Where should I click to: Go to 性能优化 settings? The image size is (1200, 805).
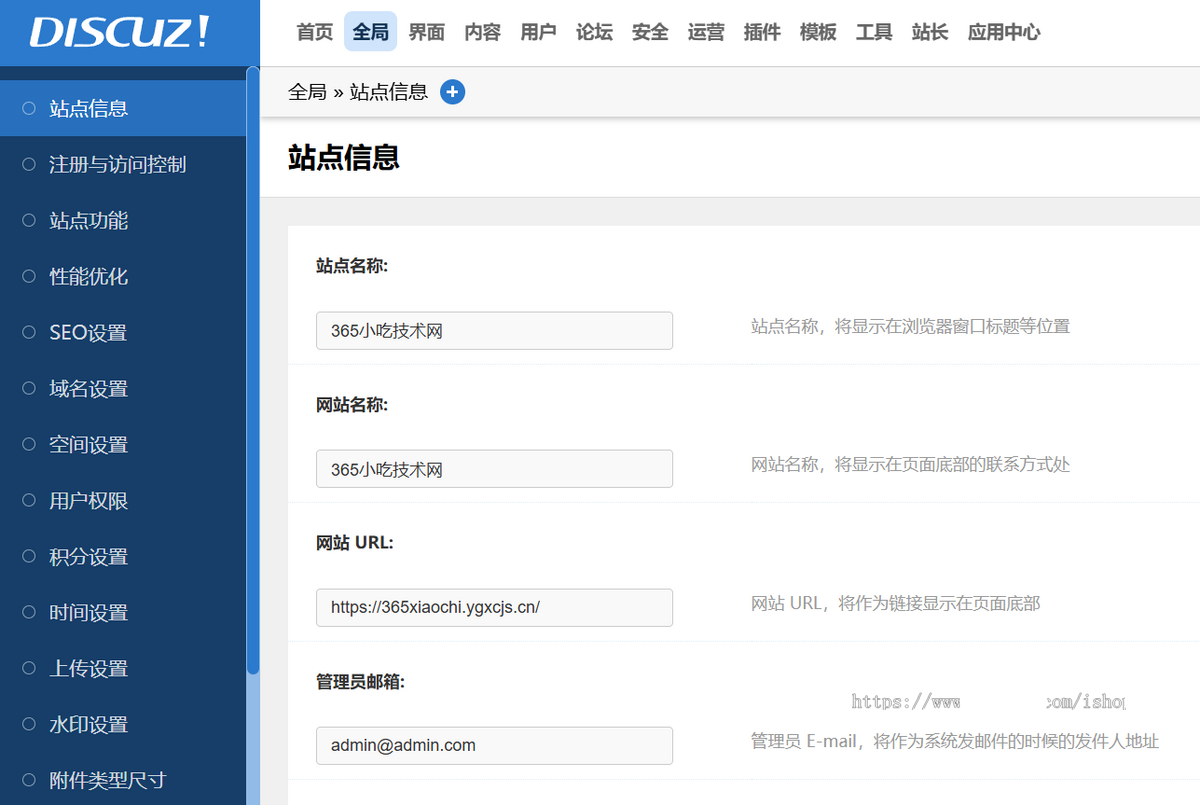pyautogui.click(x=89, y=276)
